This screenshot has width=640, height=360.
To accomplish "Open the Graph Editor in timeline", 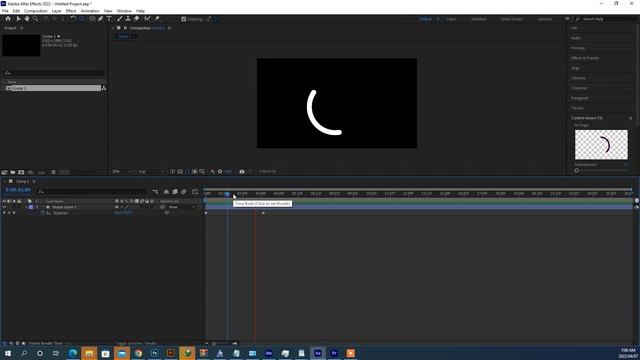I will click(x=195, y=191).
